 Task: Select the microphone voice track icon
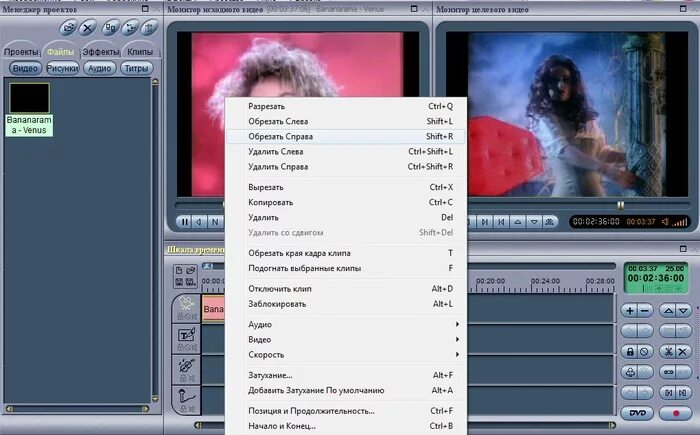point(187,396)
